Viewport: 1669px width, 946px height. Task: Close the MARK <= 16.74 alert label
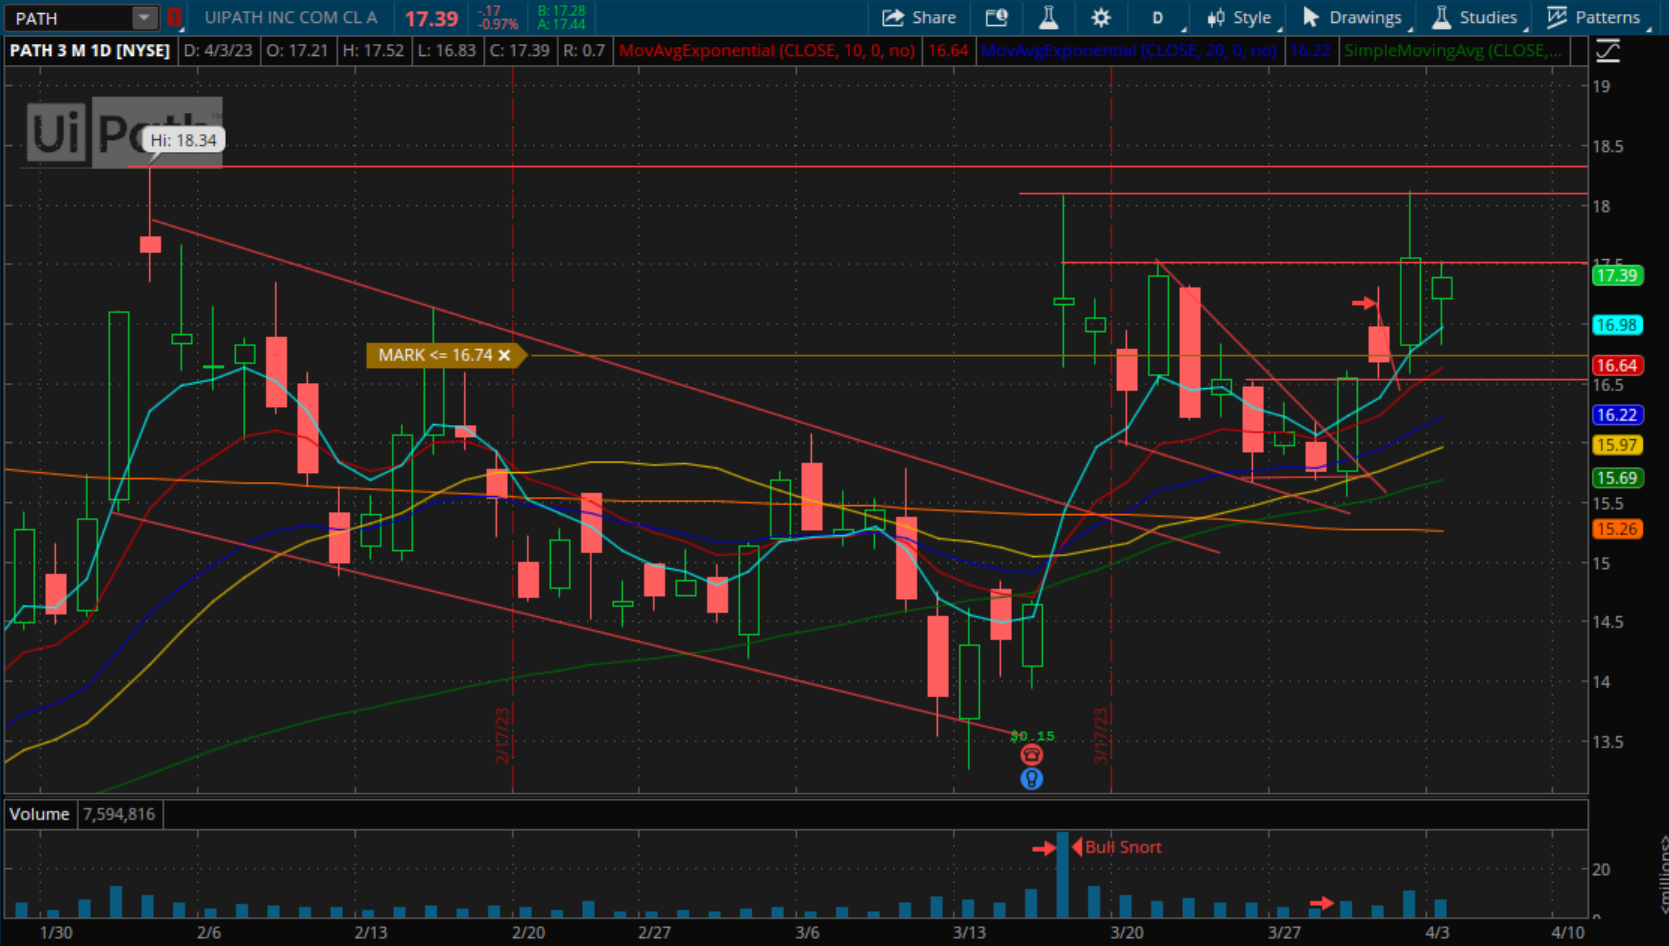click(505, 355)
